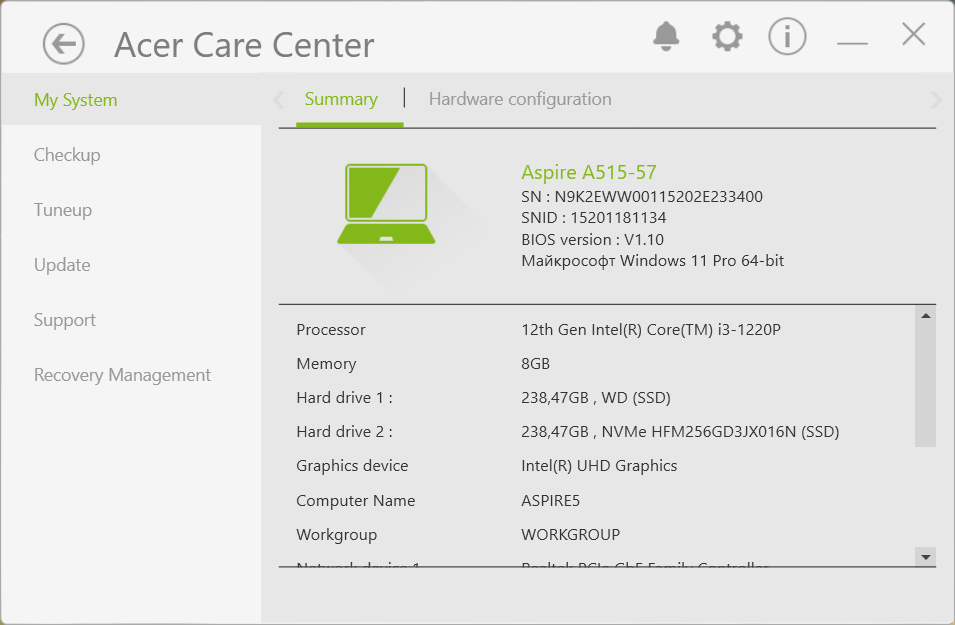This screenshot has width=955, height=625.
Task: Click the right chevron near Hardware configuration
Action: click(936, 99)
